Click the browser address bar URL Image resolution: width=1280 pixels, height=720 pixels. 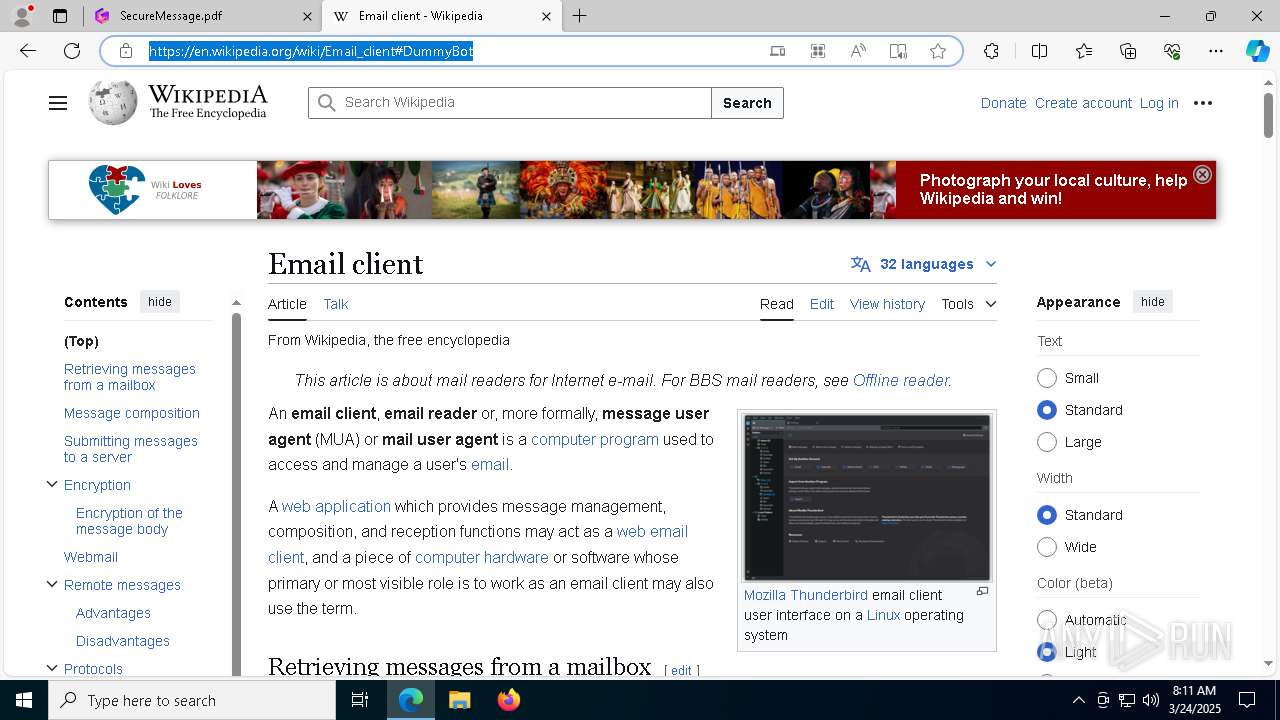click(311, 51)
